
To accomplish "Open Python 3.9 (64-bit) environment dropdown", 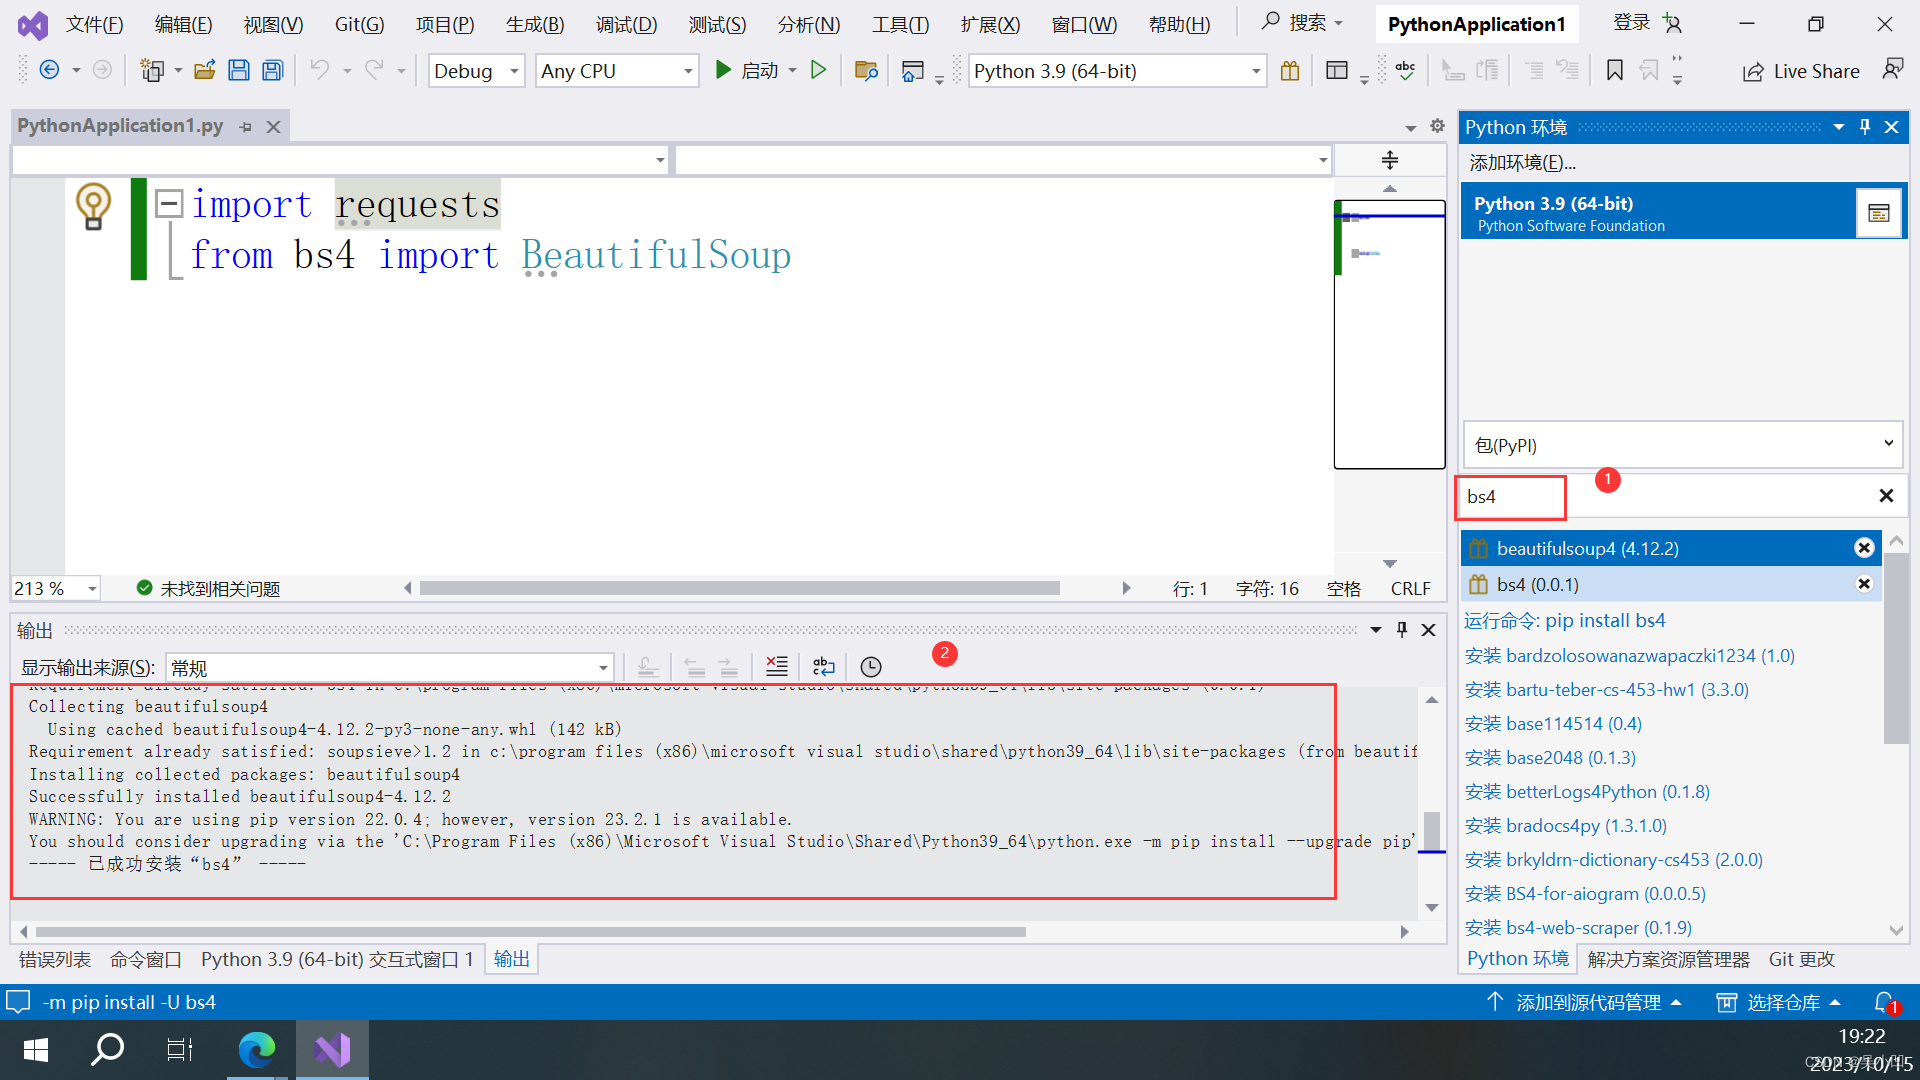I will point(1116,71).
